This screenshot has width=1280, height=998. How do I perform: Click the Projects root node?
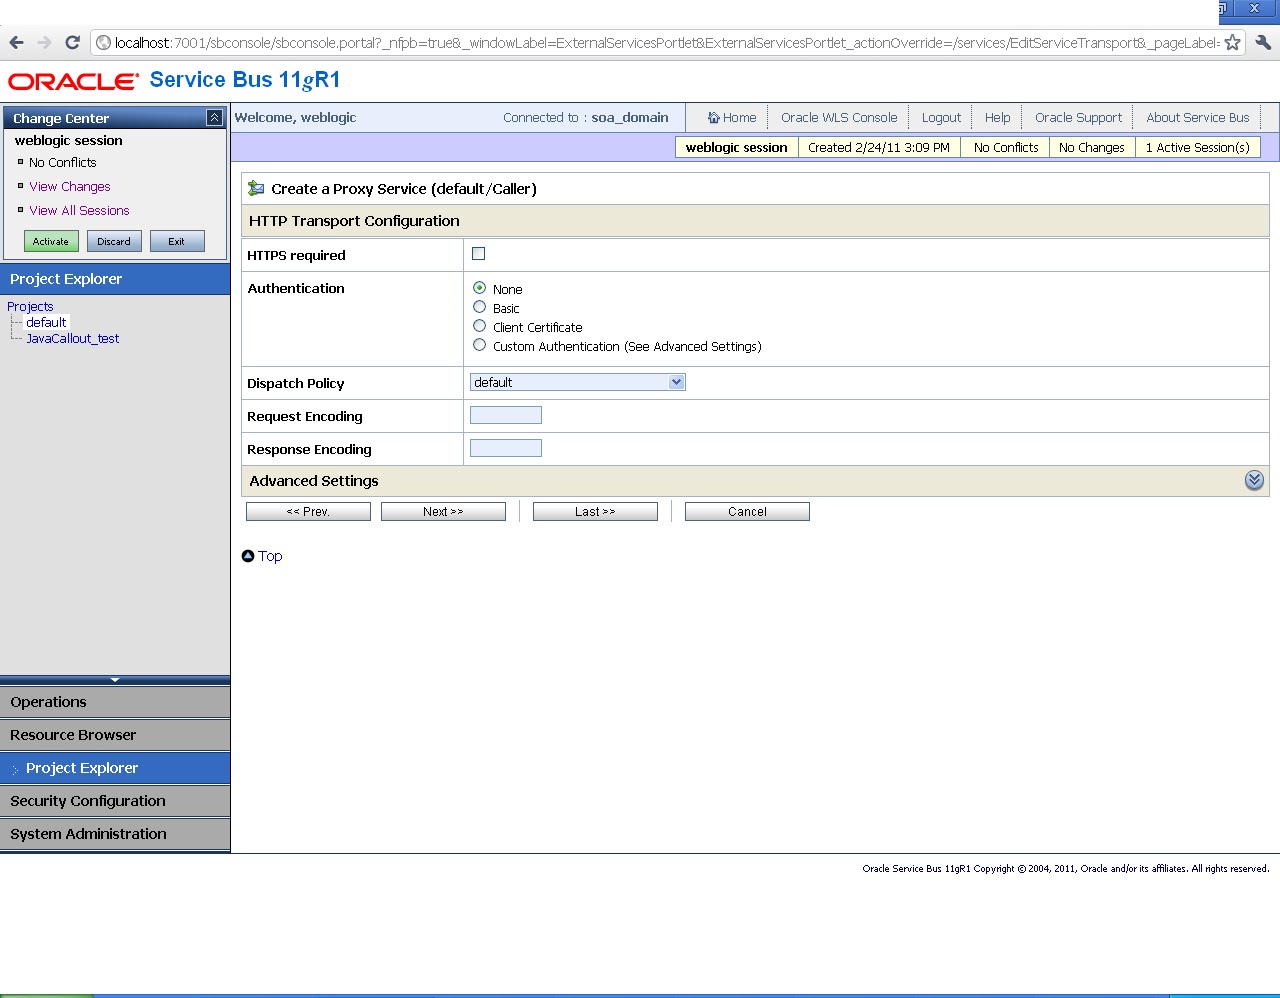coord(30,306)
